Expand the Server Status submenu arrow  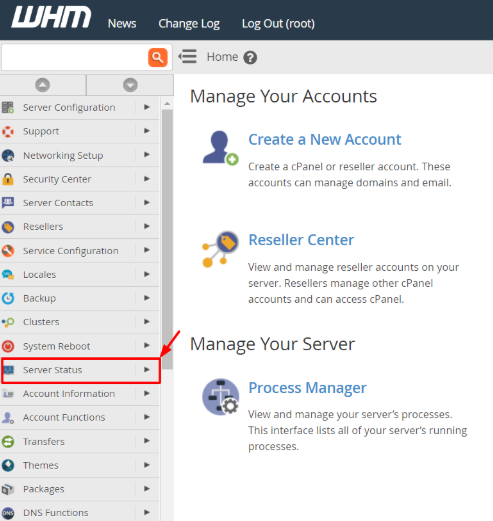[147, 369]
